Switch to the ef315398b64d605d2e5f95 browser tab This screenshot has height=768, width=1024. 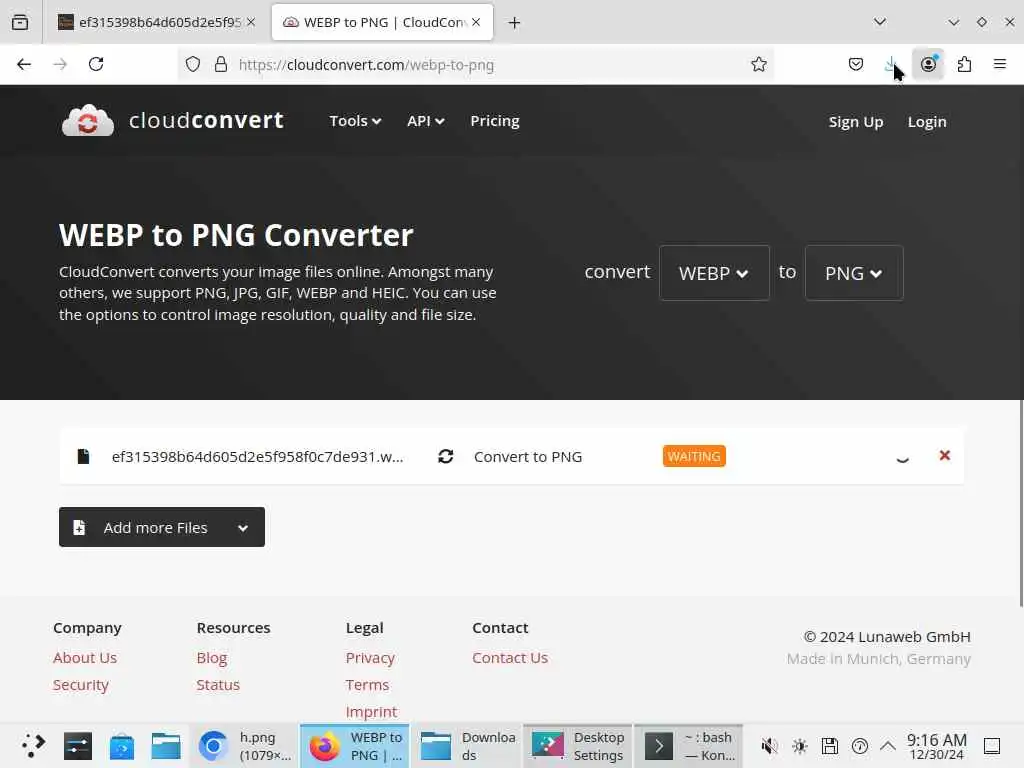[x=156, y=22]
